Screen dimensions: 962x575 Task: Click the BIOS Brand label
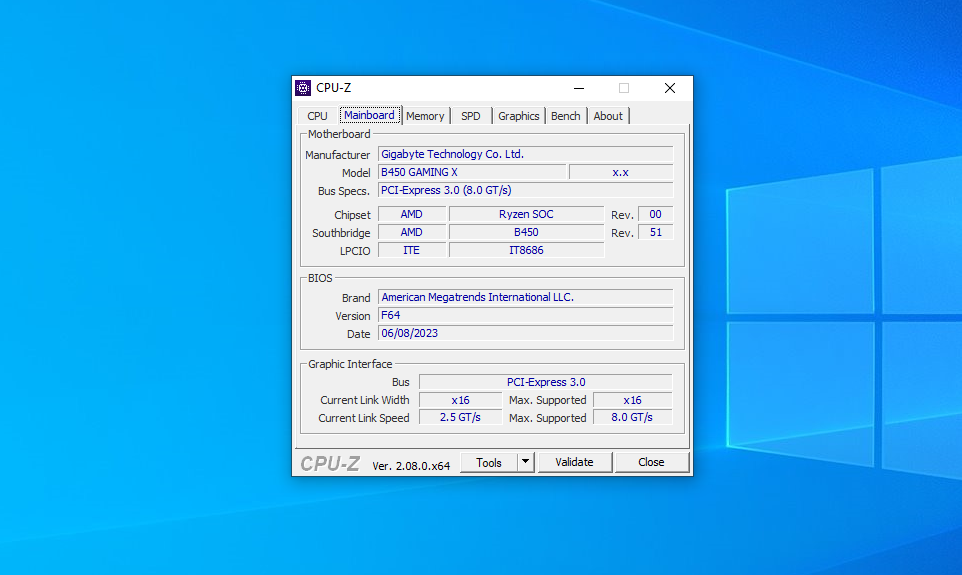click(x=356, y=298)
